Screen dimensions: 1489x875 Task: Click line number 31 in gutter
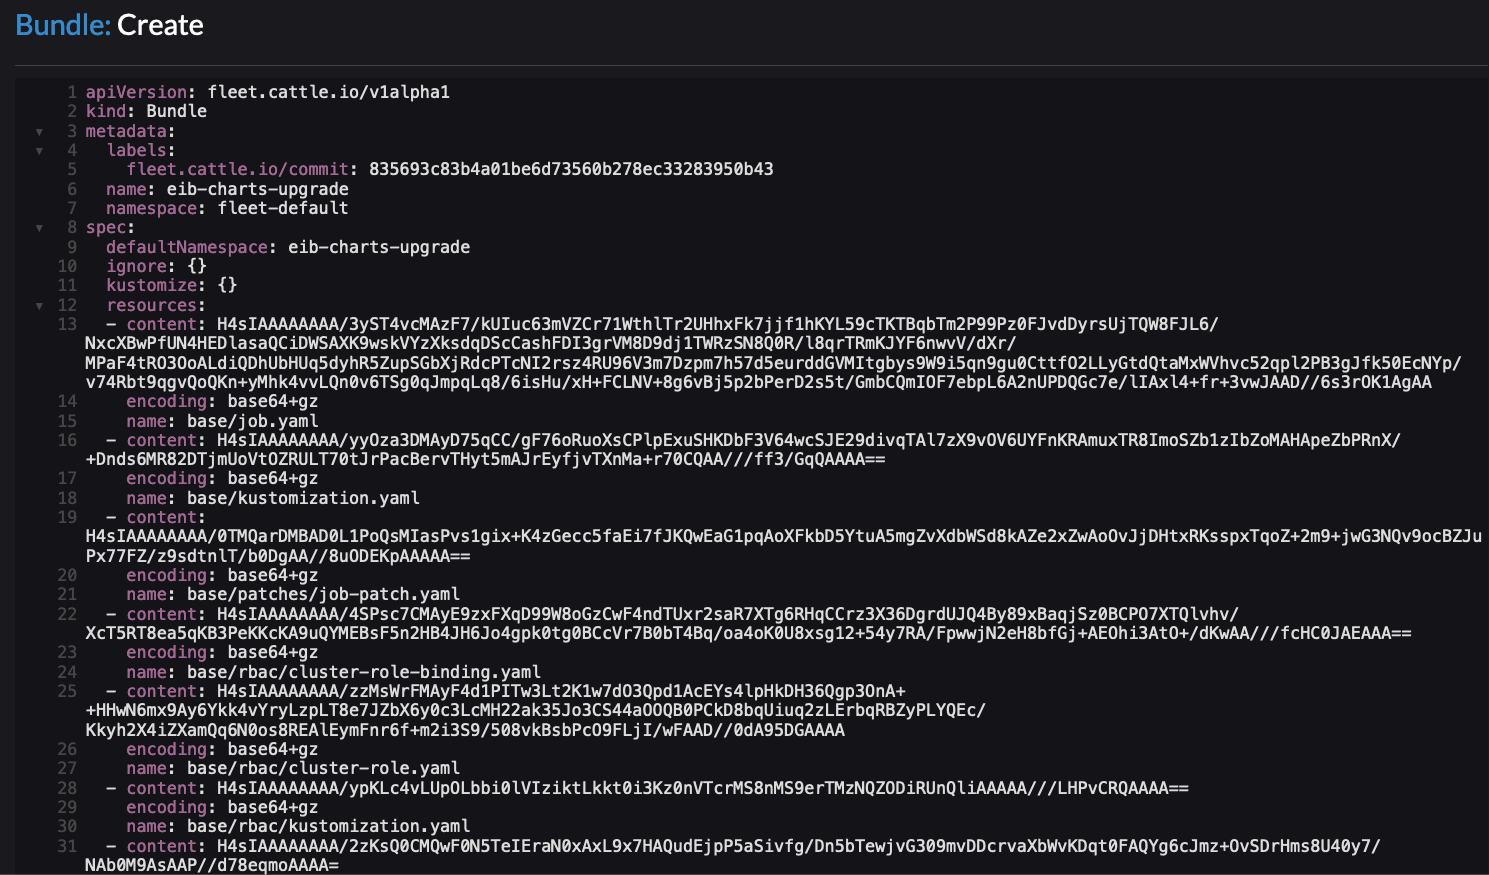pyautogui.click(x=67, y=846)
